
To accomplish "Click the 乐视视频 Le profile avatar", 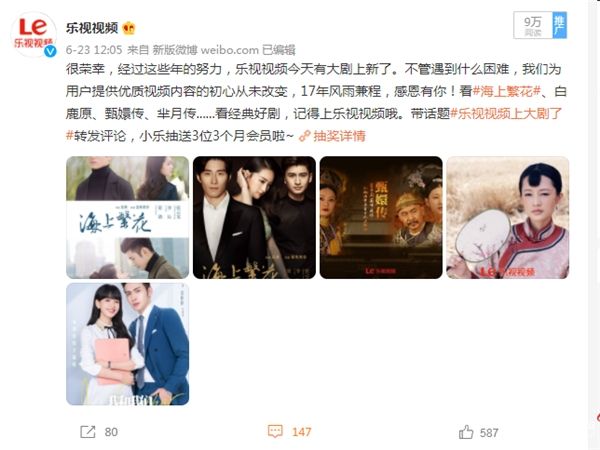I will (x=34, y=34).
